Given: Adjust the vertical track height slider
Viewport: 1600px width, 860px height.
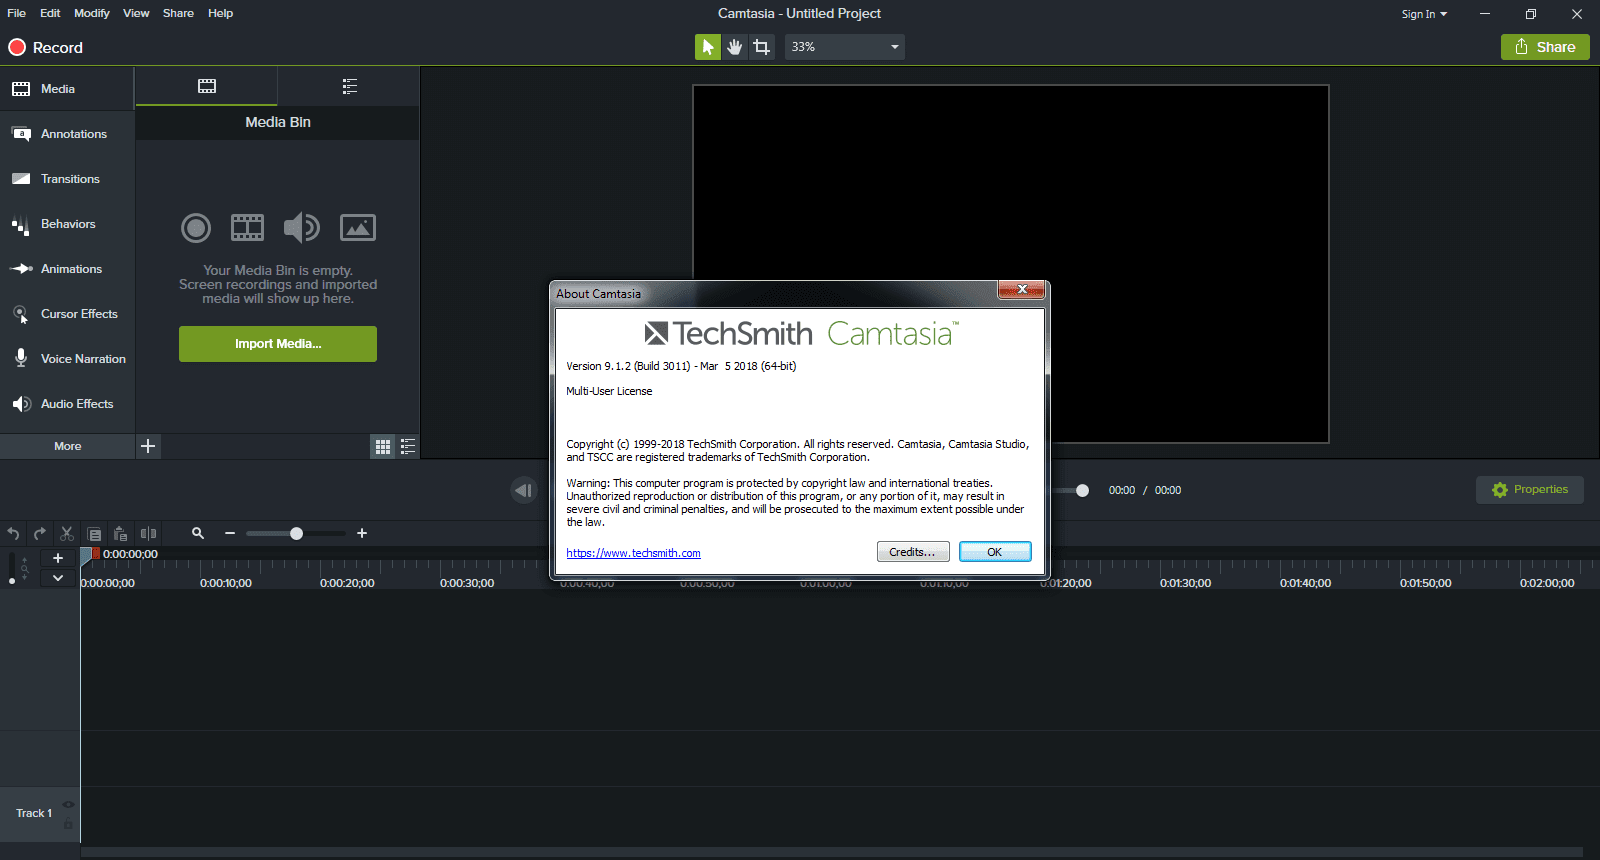Looking at the screenshot, I should click(12, 580).
